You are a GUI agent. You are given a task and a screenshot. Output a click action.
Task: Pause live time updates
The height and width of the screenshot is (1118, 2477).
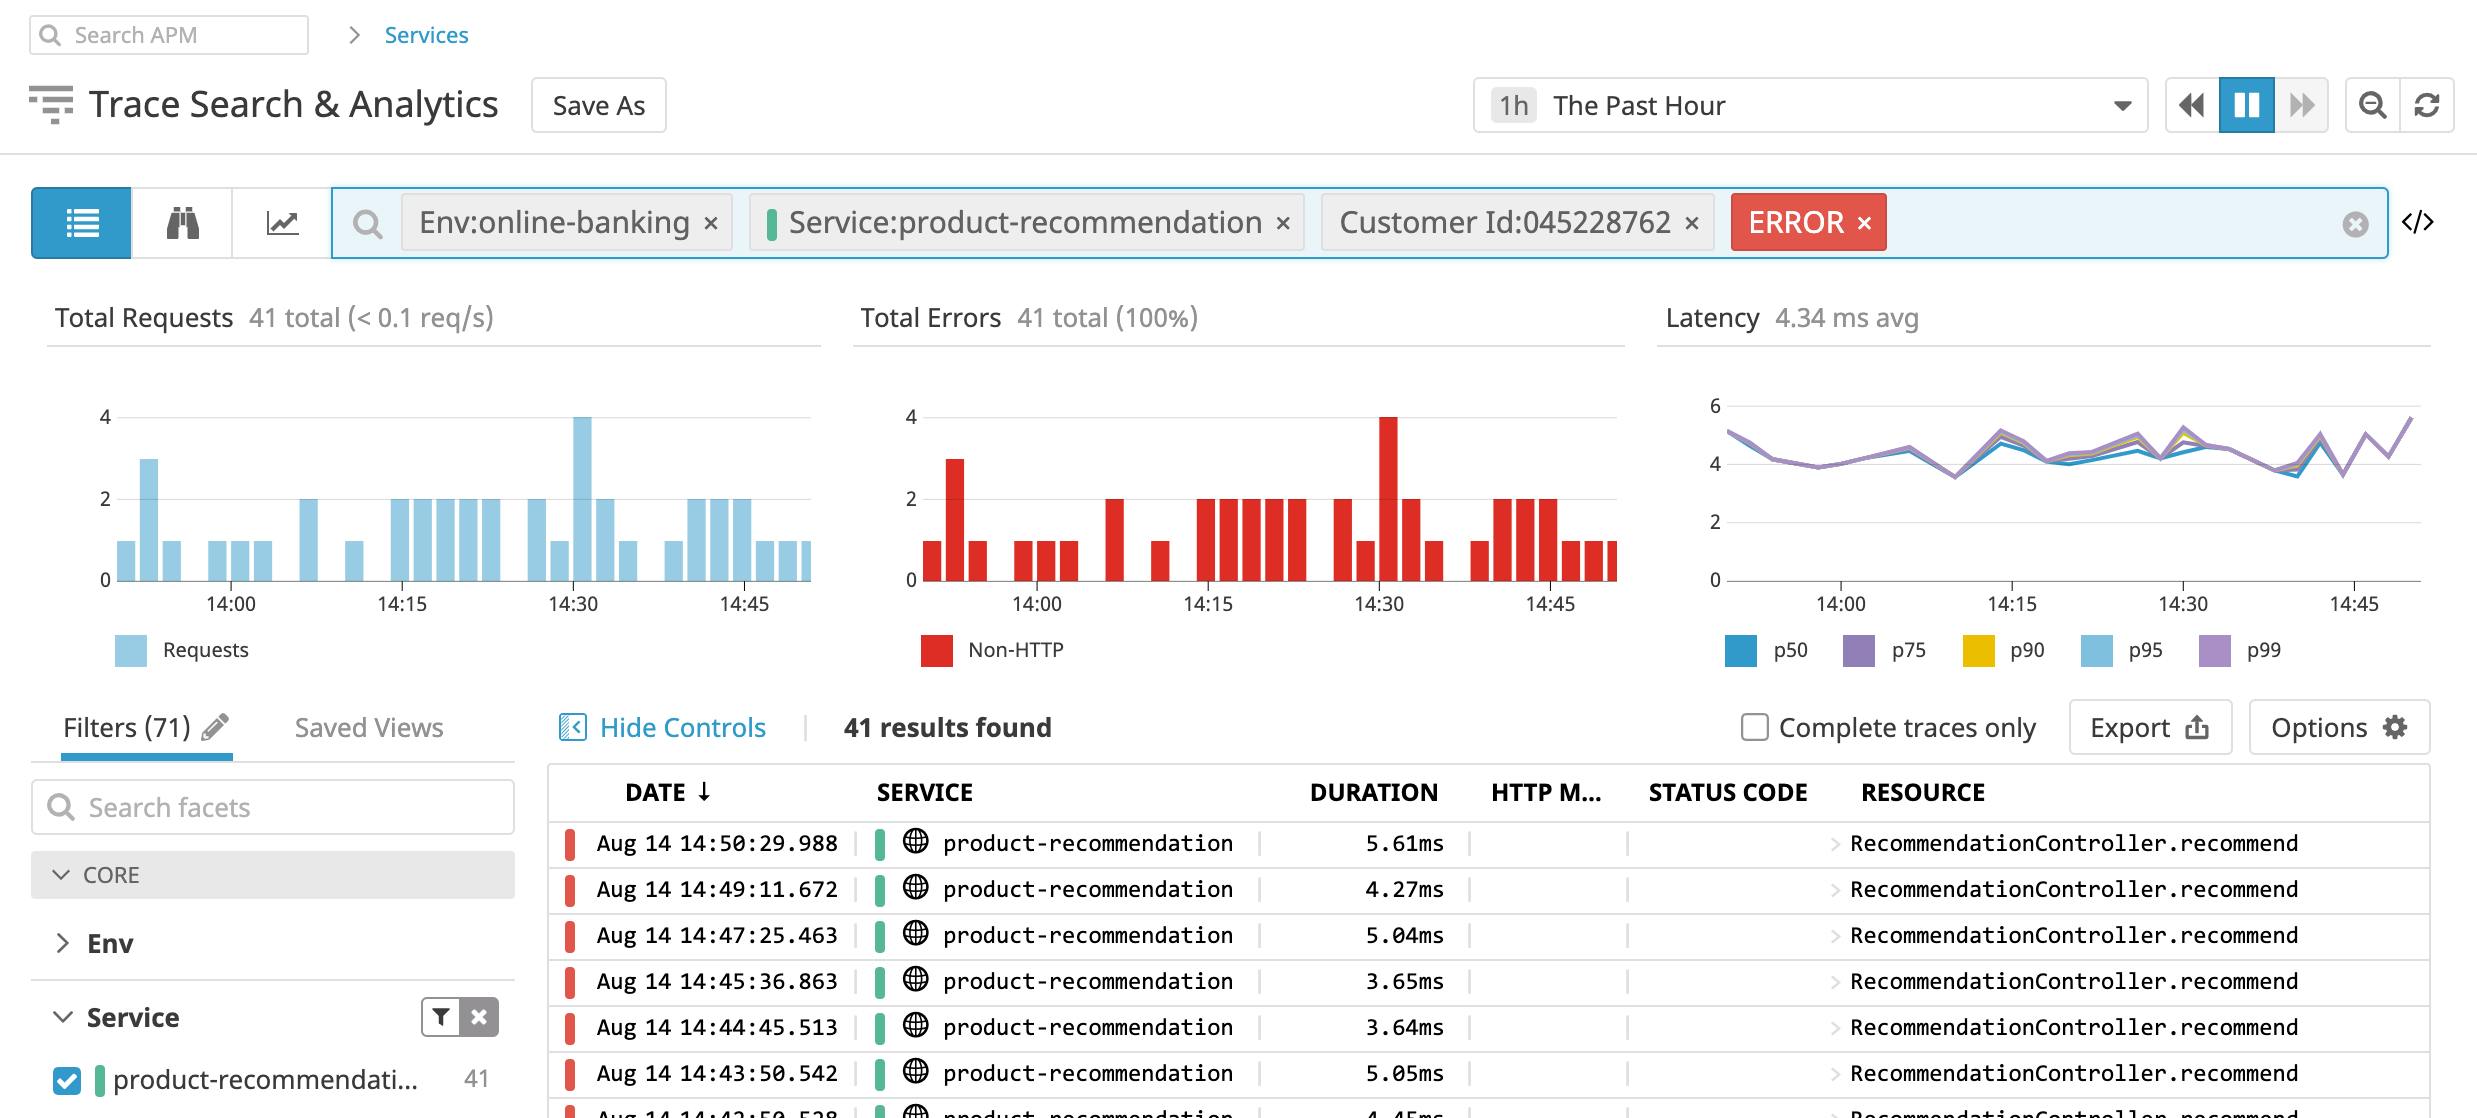(x=2246, y=105)
